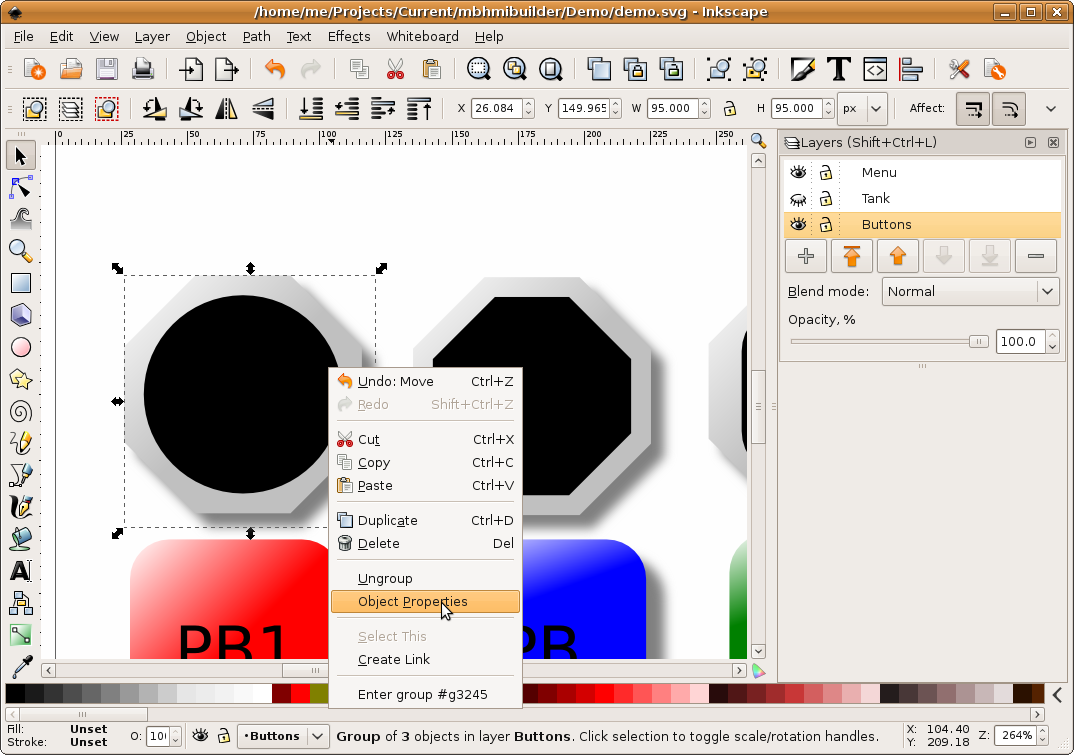Screen dimensions: 1074x755
Task: Select the Spiral tool
Action: (21, 411)
